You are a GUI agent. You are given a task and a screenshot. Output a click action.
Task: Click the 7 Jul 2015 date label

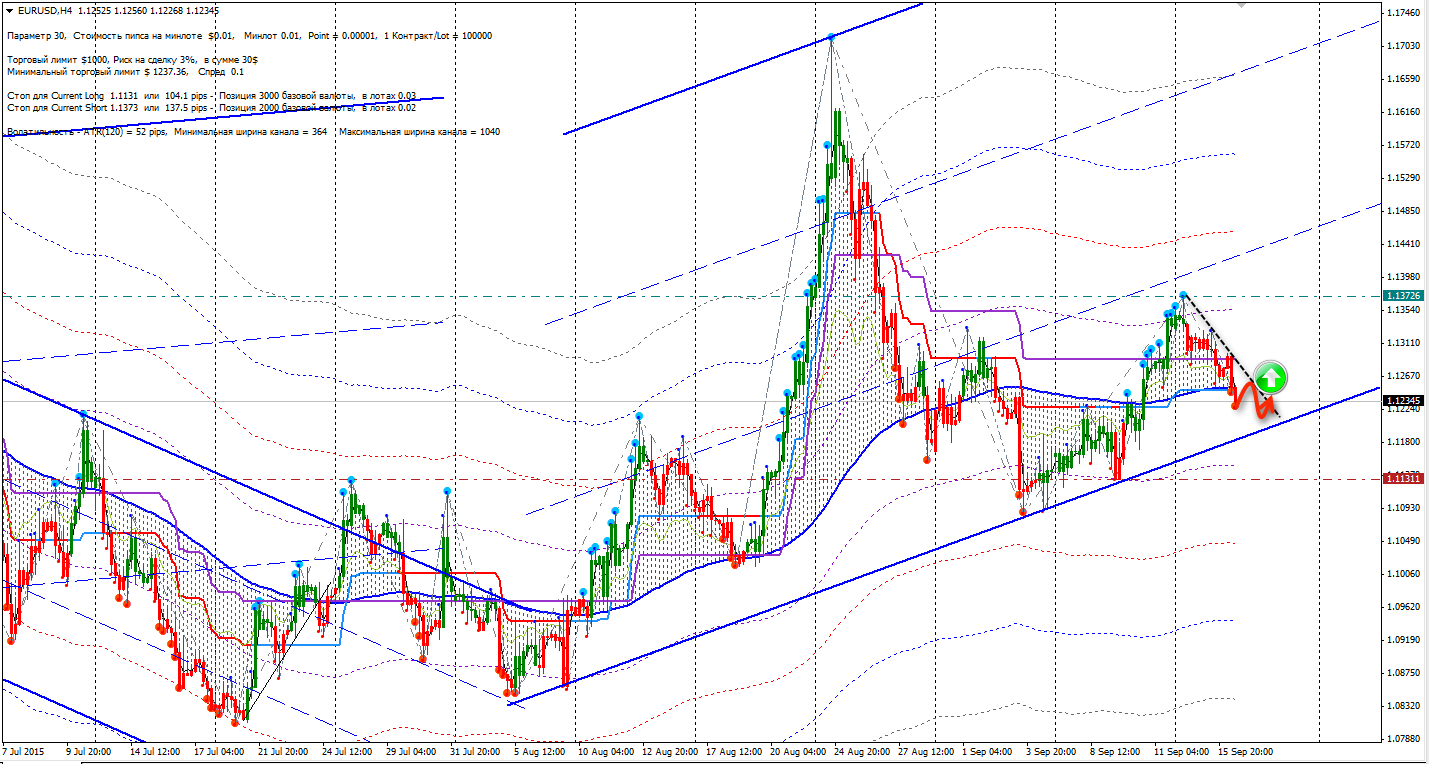26,750
